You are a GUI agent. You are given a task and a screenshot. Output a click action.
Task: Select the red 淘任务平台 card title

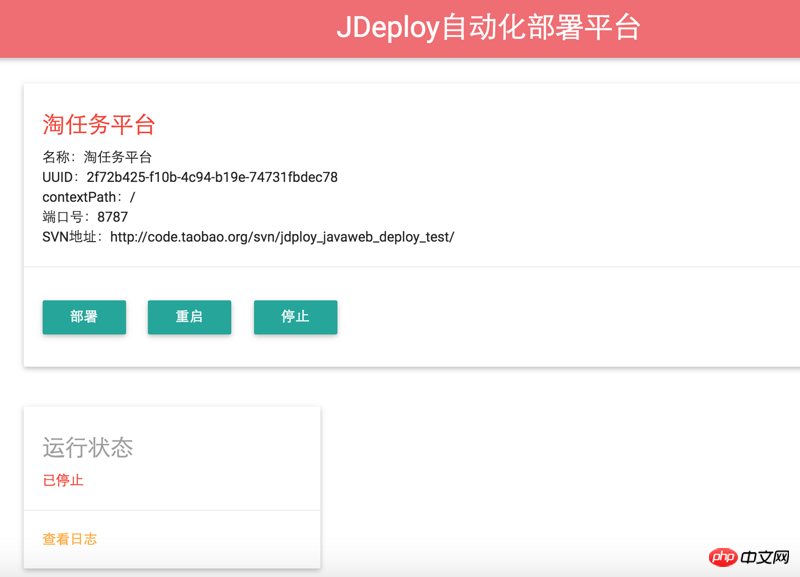[99, 125]
